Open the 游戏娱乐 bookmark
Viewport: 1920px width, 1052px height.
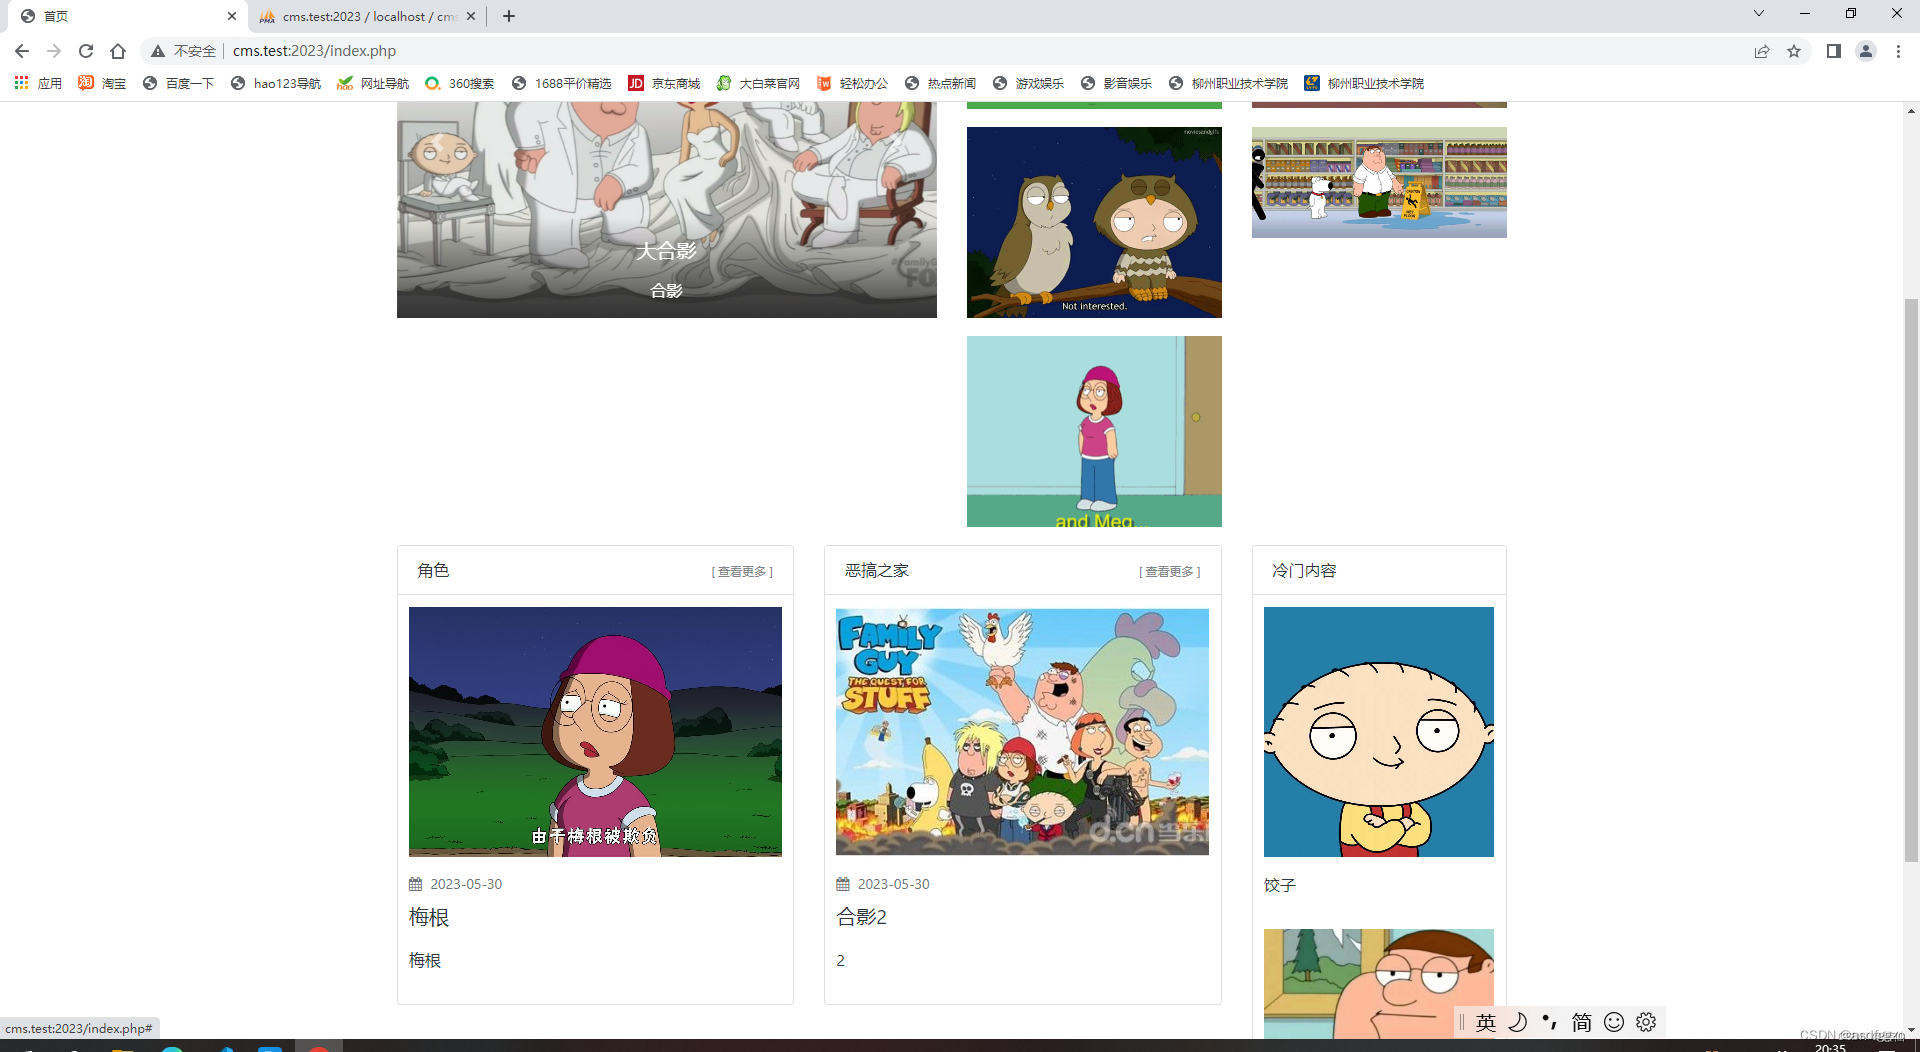click(1028, 83)
